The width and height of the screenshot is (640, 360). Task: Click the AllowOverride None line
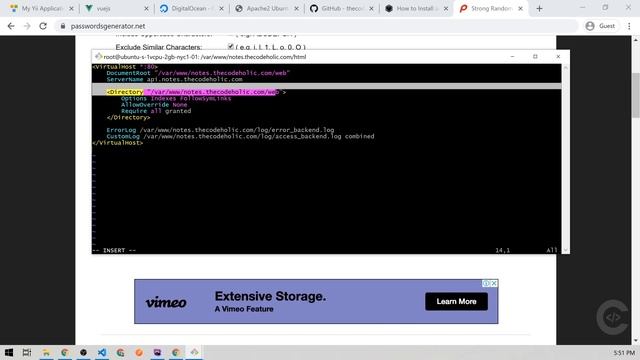[x=154, y=104]
